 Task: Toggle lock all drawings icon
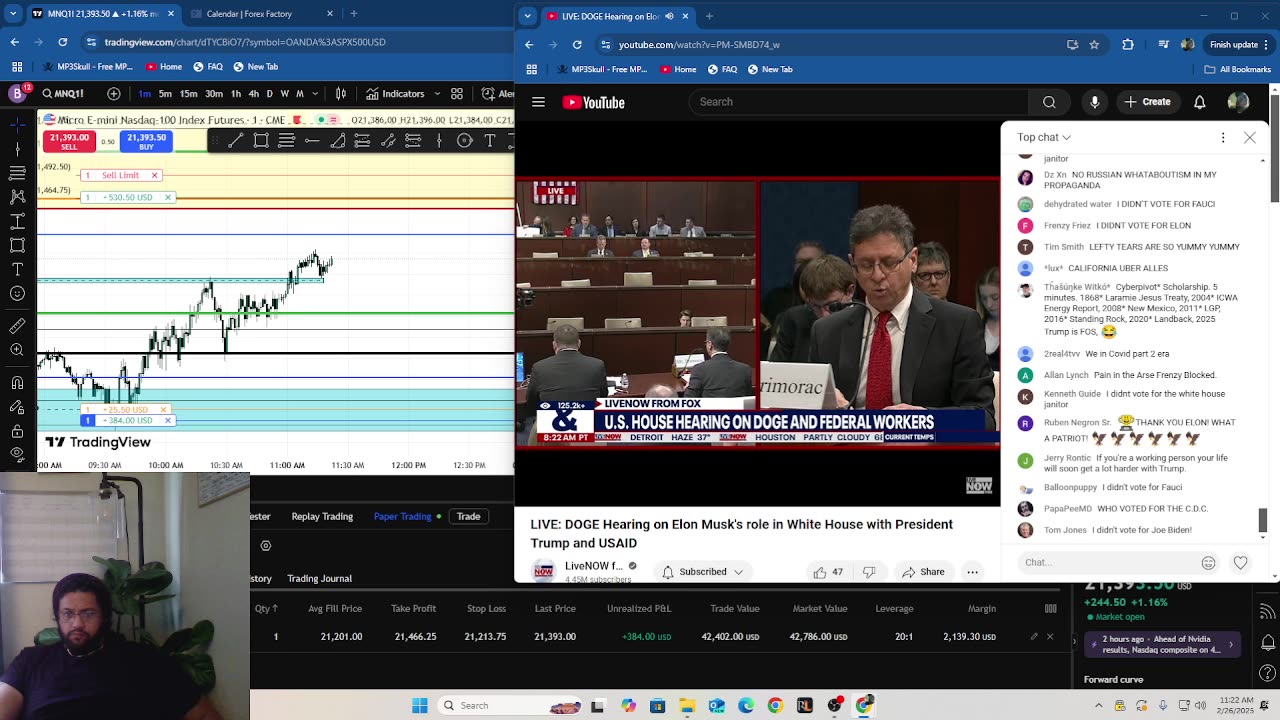click(x=17, y=431)
